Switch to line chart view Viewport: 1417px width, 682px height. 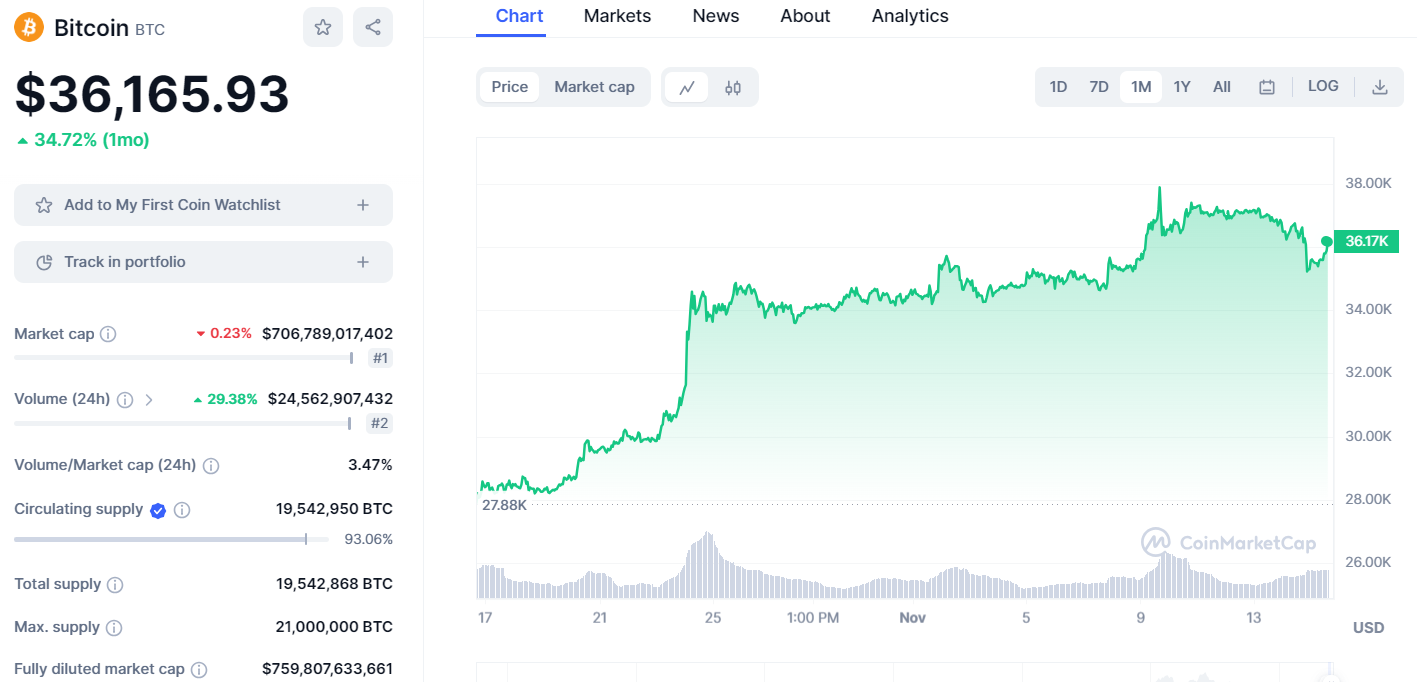tap(687, 87)
